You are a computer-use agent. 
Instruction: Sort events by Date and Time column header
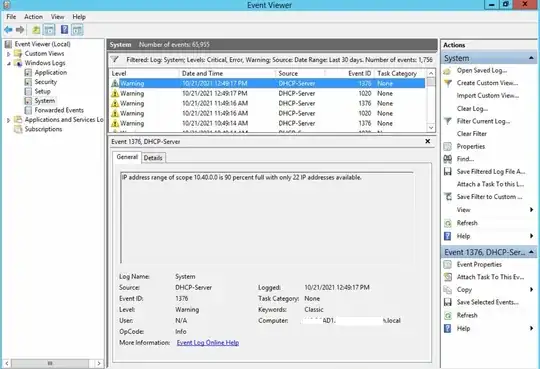point(227,73)
